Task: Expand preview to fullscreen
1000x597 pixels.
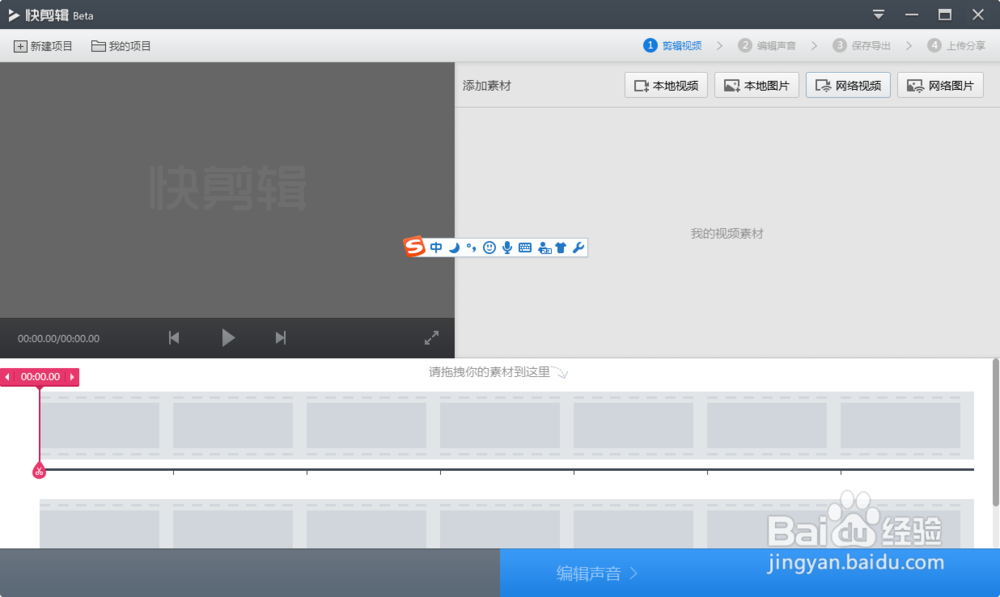Action: [x=432, y=337]
